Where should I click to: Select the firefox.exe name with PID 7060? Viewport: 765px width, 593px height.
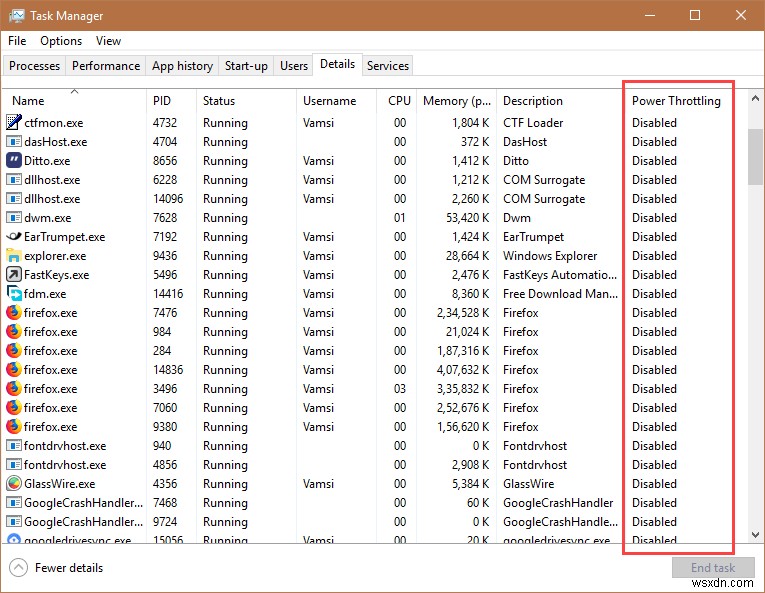50,408
